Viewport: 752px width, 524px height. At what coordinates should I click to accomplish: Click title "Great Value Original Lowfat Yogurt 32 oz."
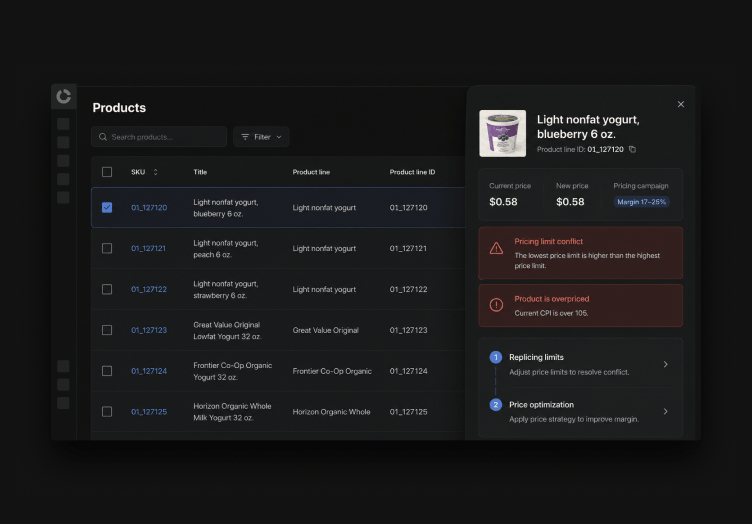(x=227, y=330)
